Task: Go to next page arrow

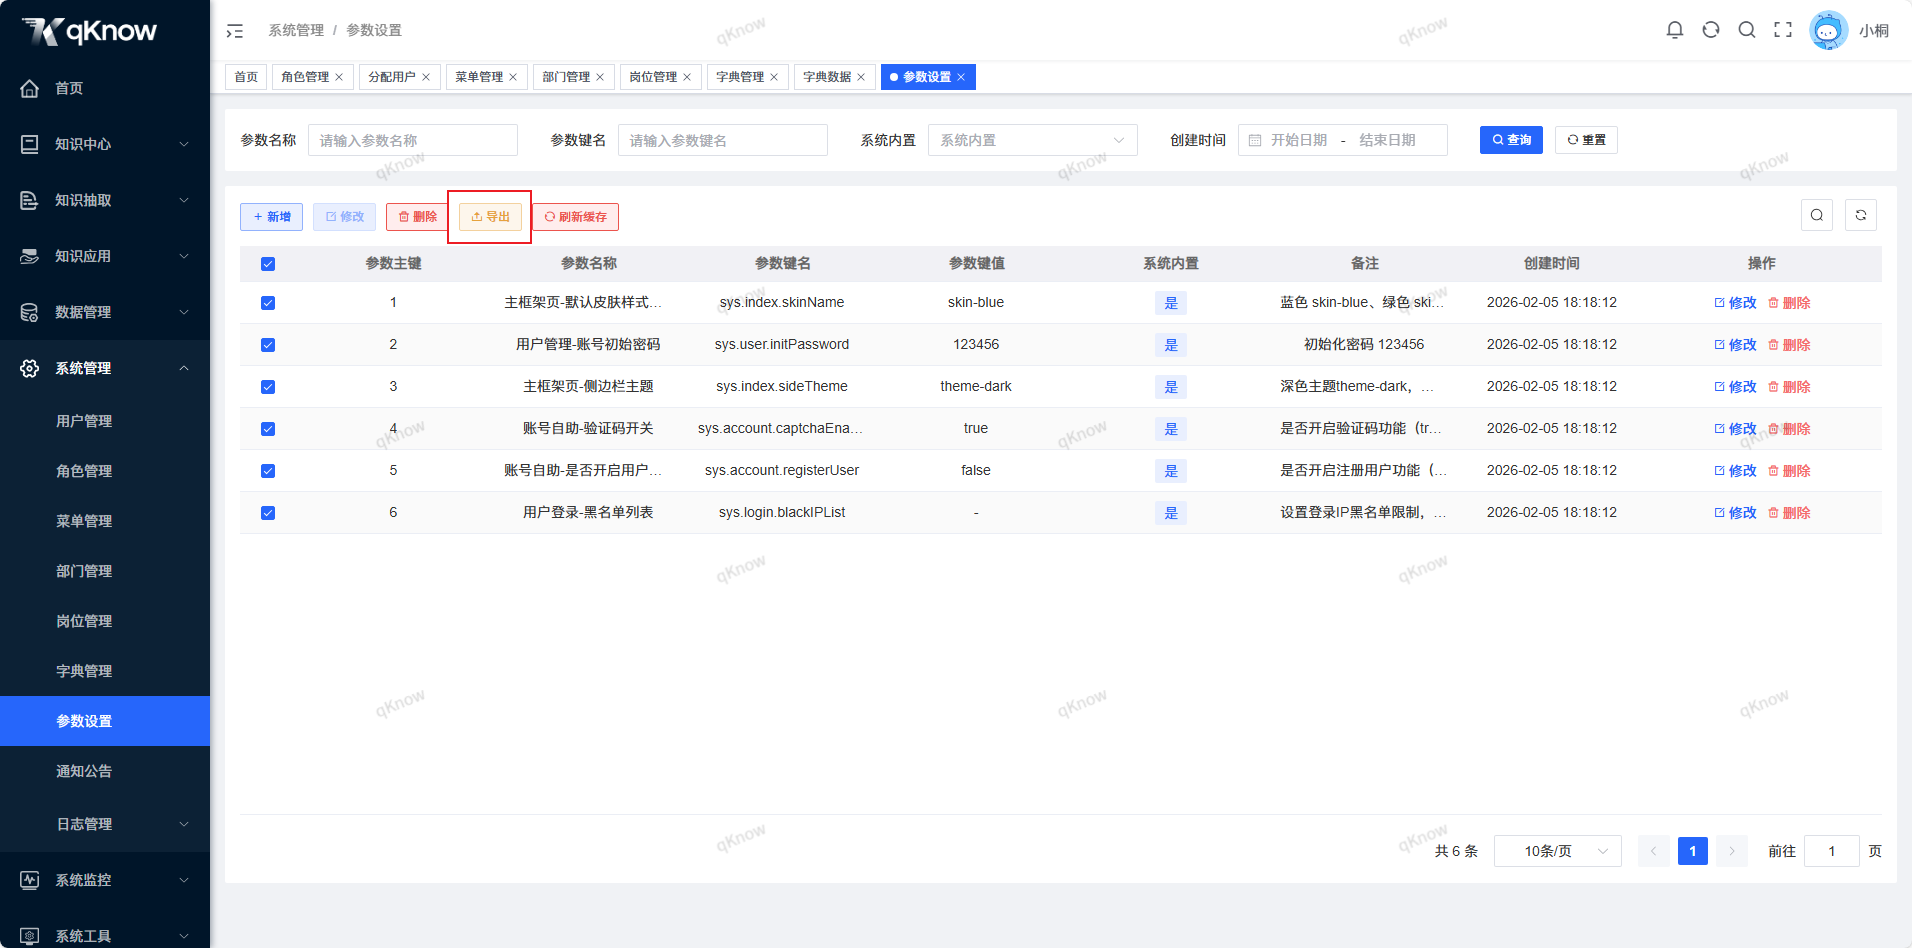Action: pyautogui.click(x=1732, y=851)
